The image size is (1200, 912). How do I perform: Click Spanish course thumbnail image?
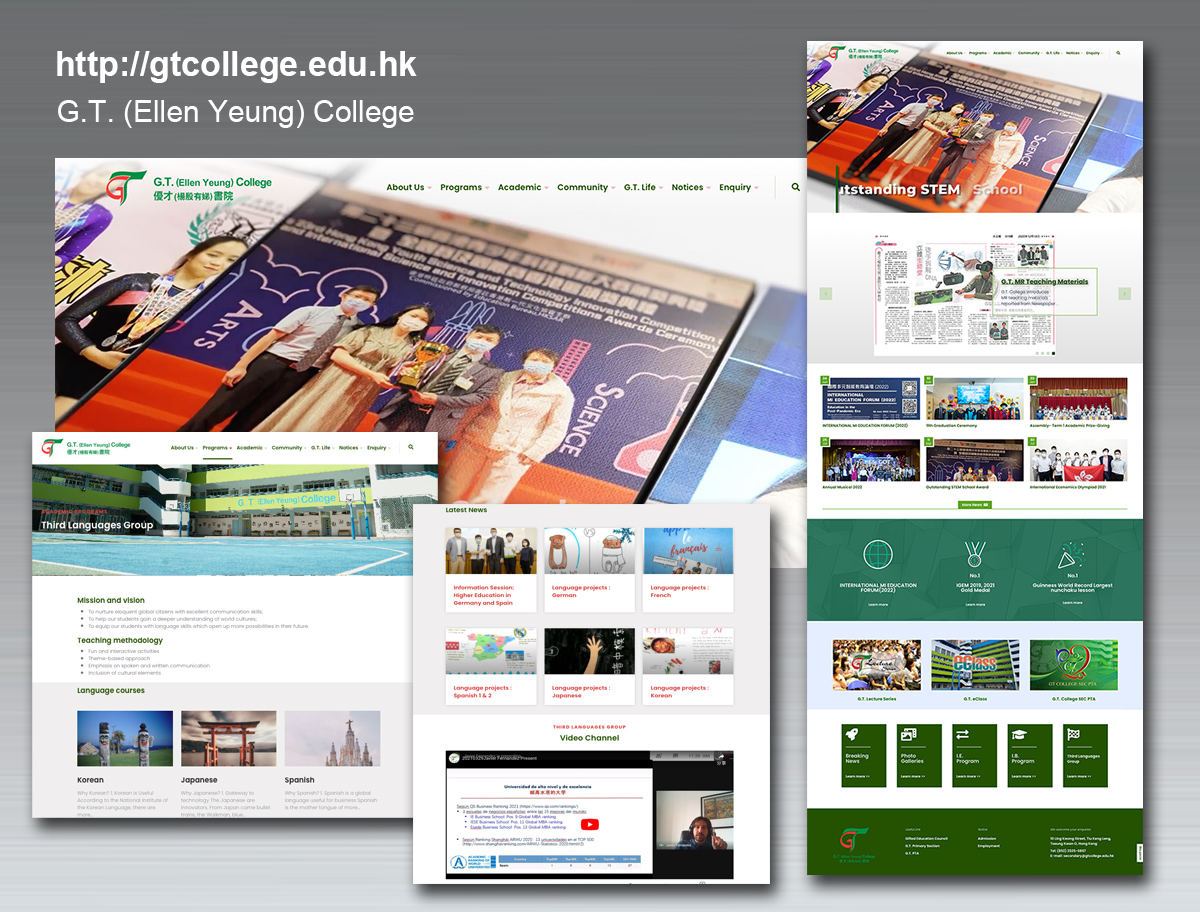332,738
